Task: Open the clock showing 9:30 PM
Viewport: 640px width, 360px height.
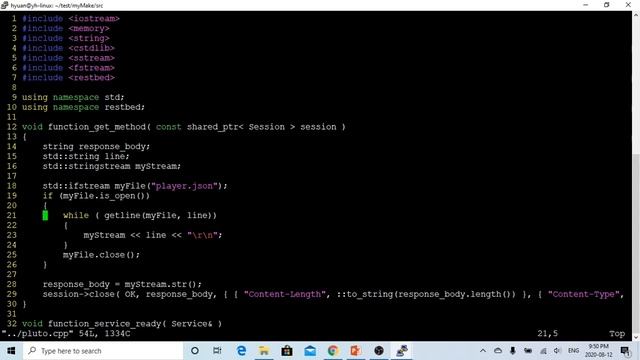Action: coord(598,351)
